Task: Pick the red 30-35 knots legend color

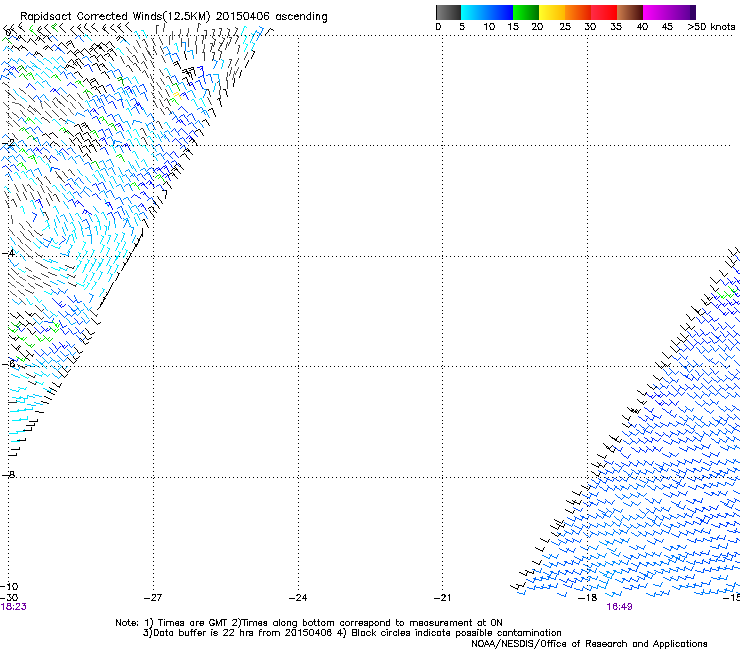Action: point(604,12)
